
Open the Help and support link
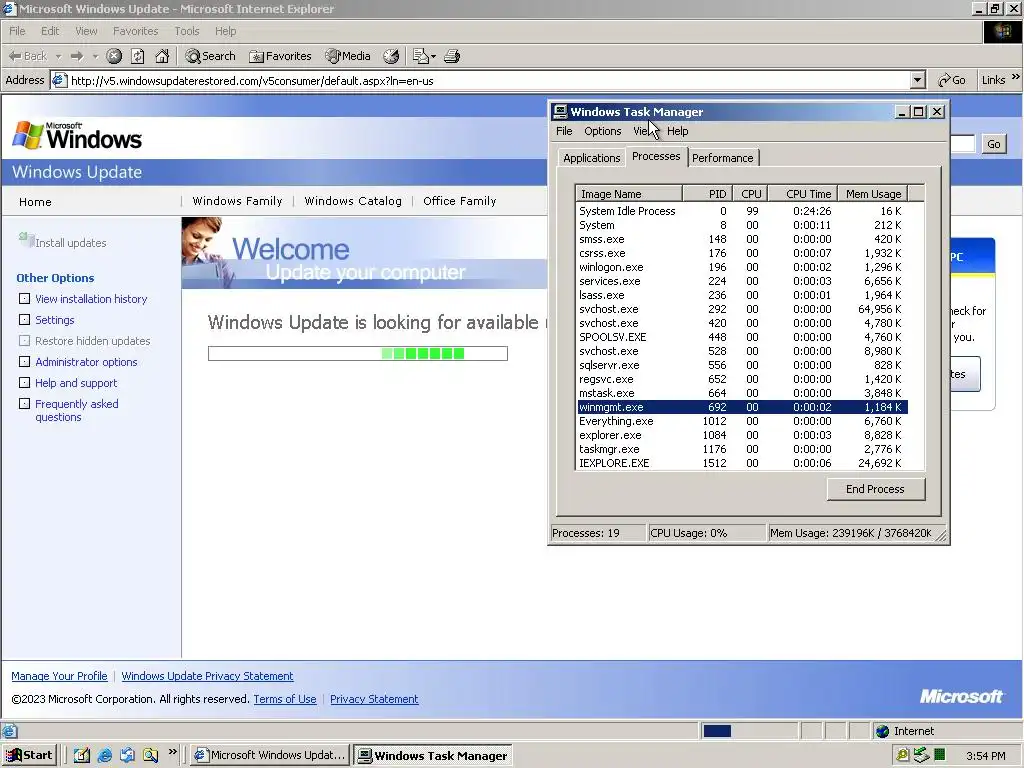pos(76,383)
